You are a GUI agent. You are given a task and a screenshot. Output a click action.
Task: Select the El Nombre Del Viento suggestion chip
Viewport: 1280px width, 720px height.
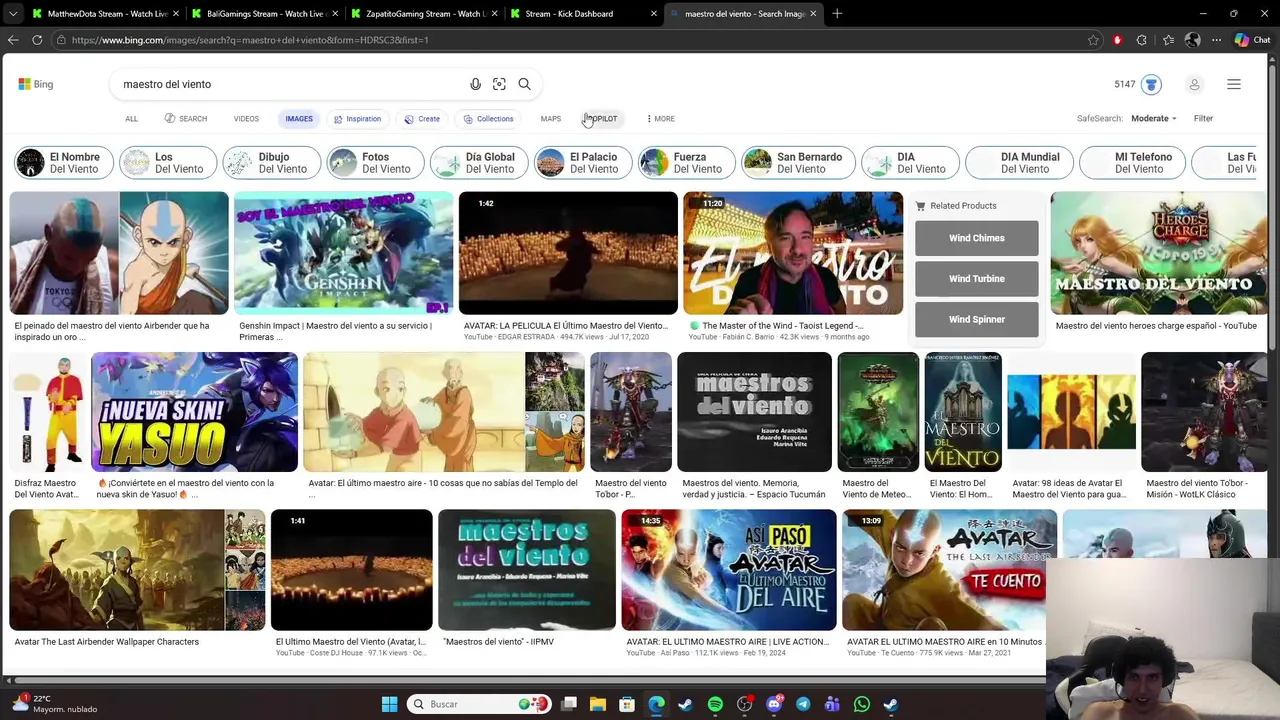tap(64, 162)
